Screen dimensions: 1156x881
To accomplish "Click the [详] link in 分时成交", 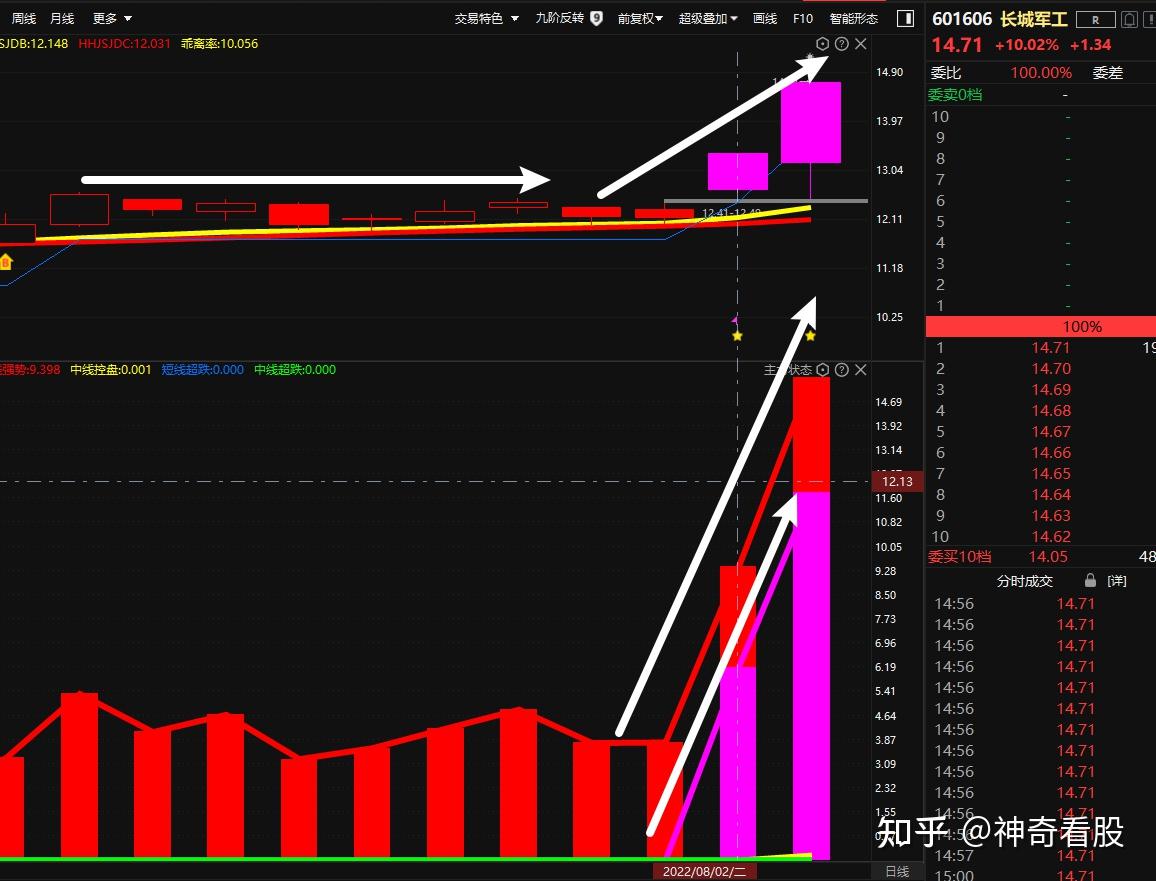I will pyautogui.click(x=1117, y=580).
